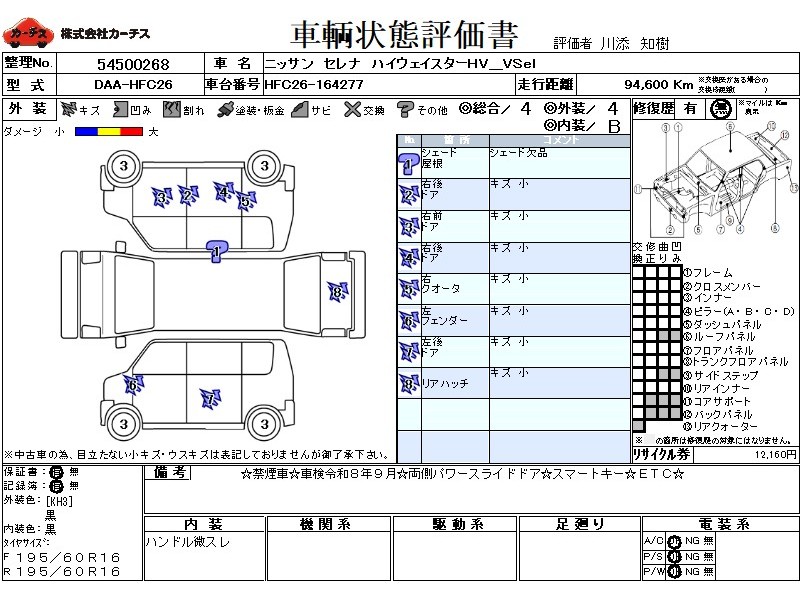Screen dimensions: 800x600
Task: Click the 車輌状態評価書 document title
Action: pyautogui.click(x=404, y=35)
